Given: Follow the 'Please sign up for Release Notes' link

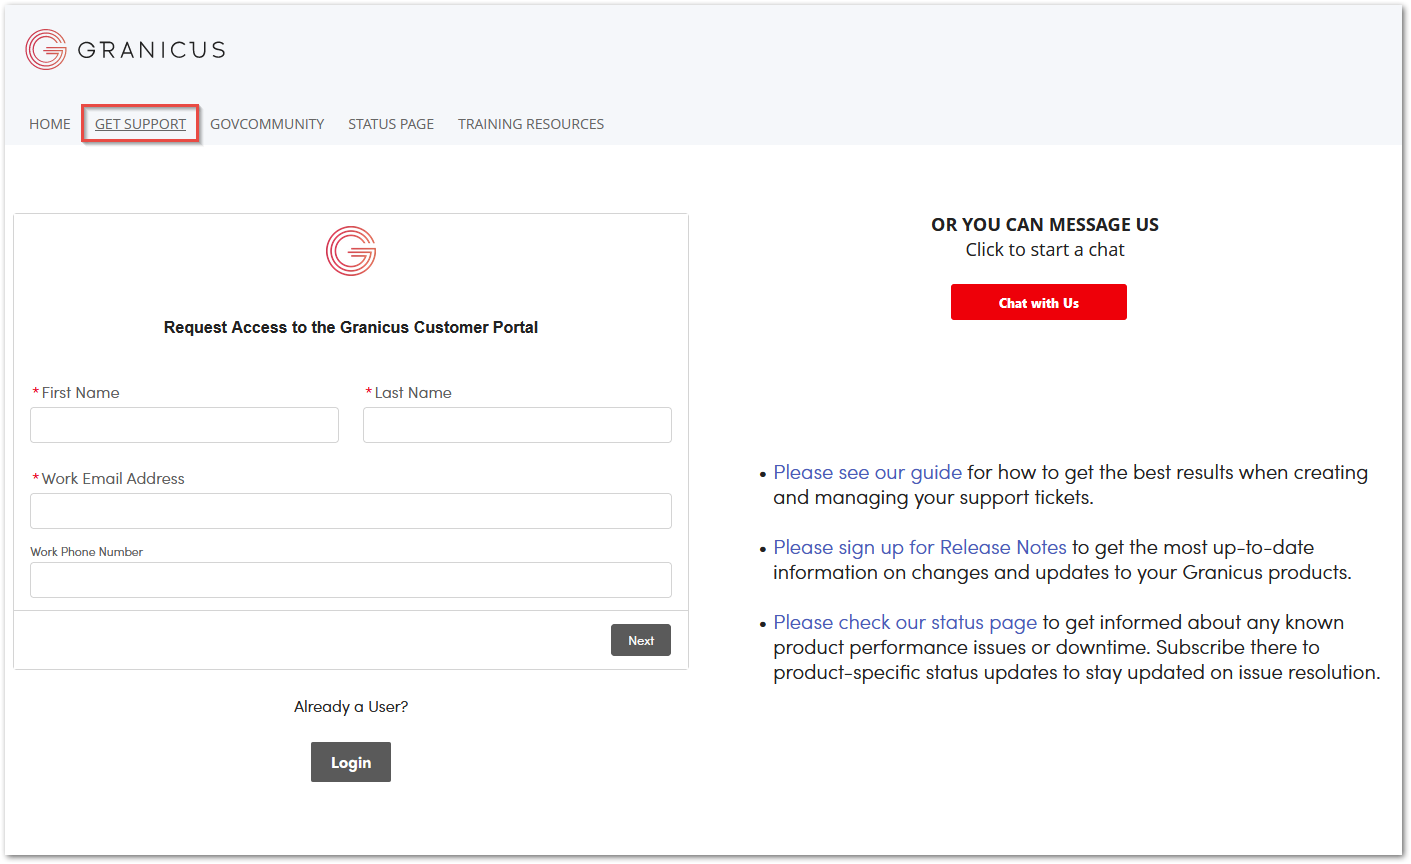Looking at the screenshot, I should tap(919, 547).
